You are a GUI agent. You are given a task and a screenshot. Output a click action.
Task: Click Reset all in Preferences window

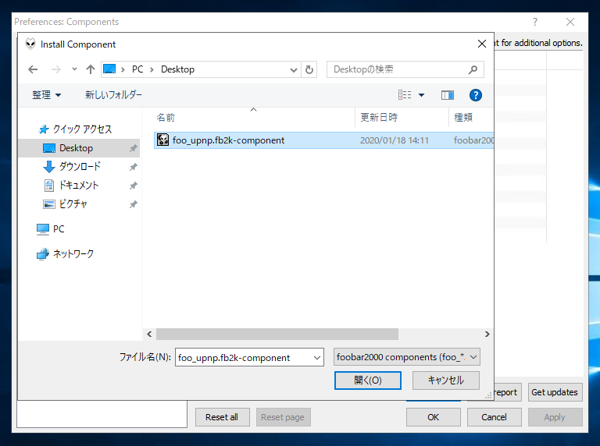(x=222, y=417)
